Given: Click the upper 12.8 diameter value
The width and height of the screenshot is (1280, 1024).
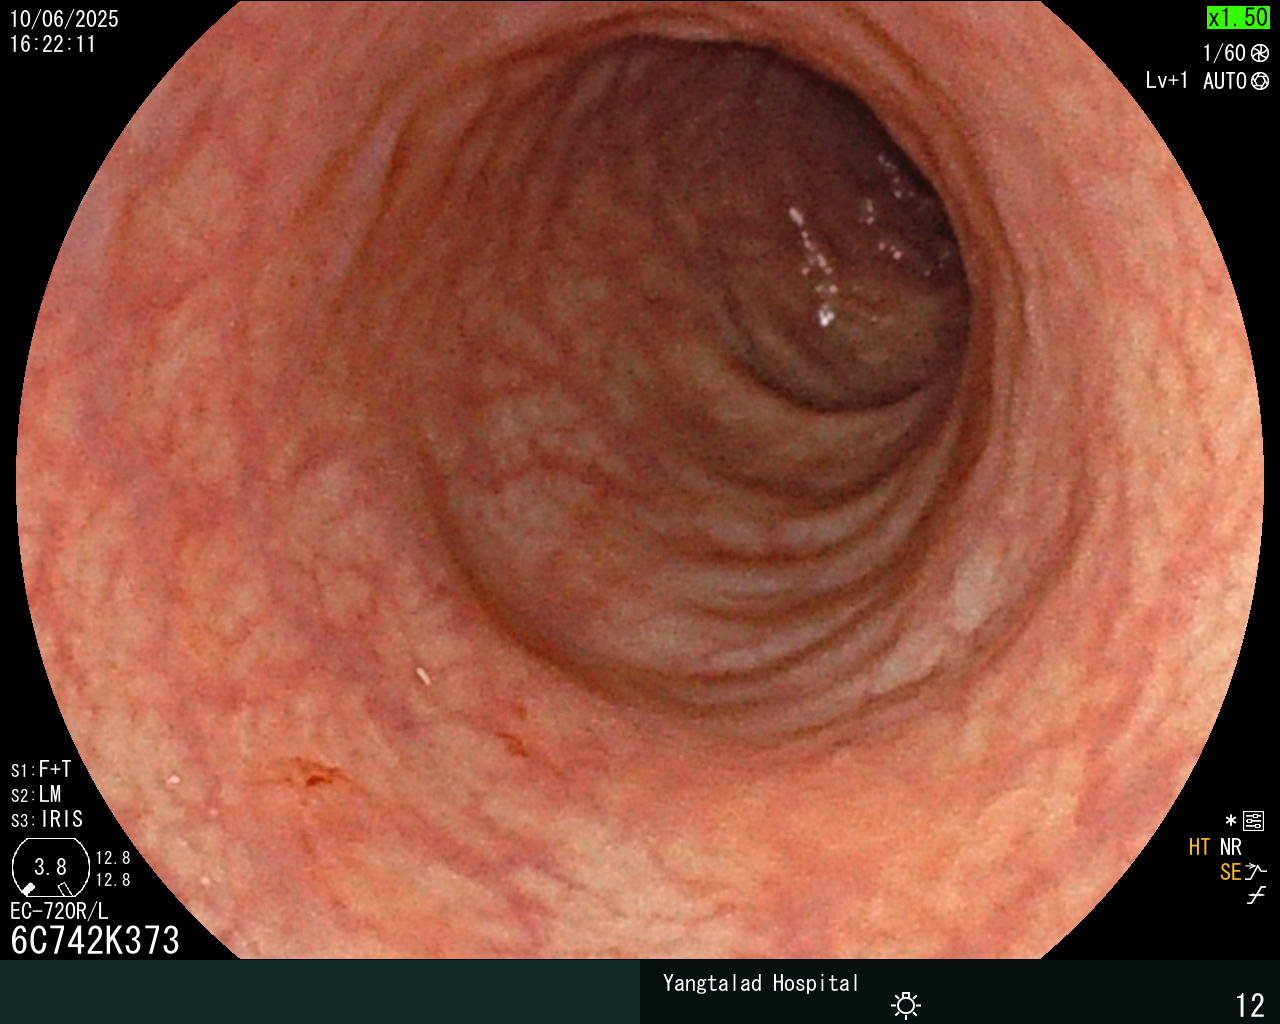Looking at the screenshot, I should 113,858.
